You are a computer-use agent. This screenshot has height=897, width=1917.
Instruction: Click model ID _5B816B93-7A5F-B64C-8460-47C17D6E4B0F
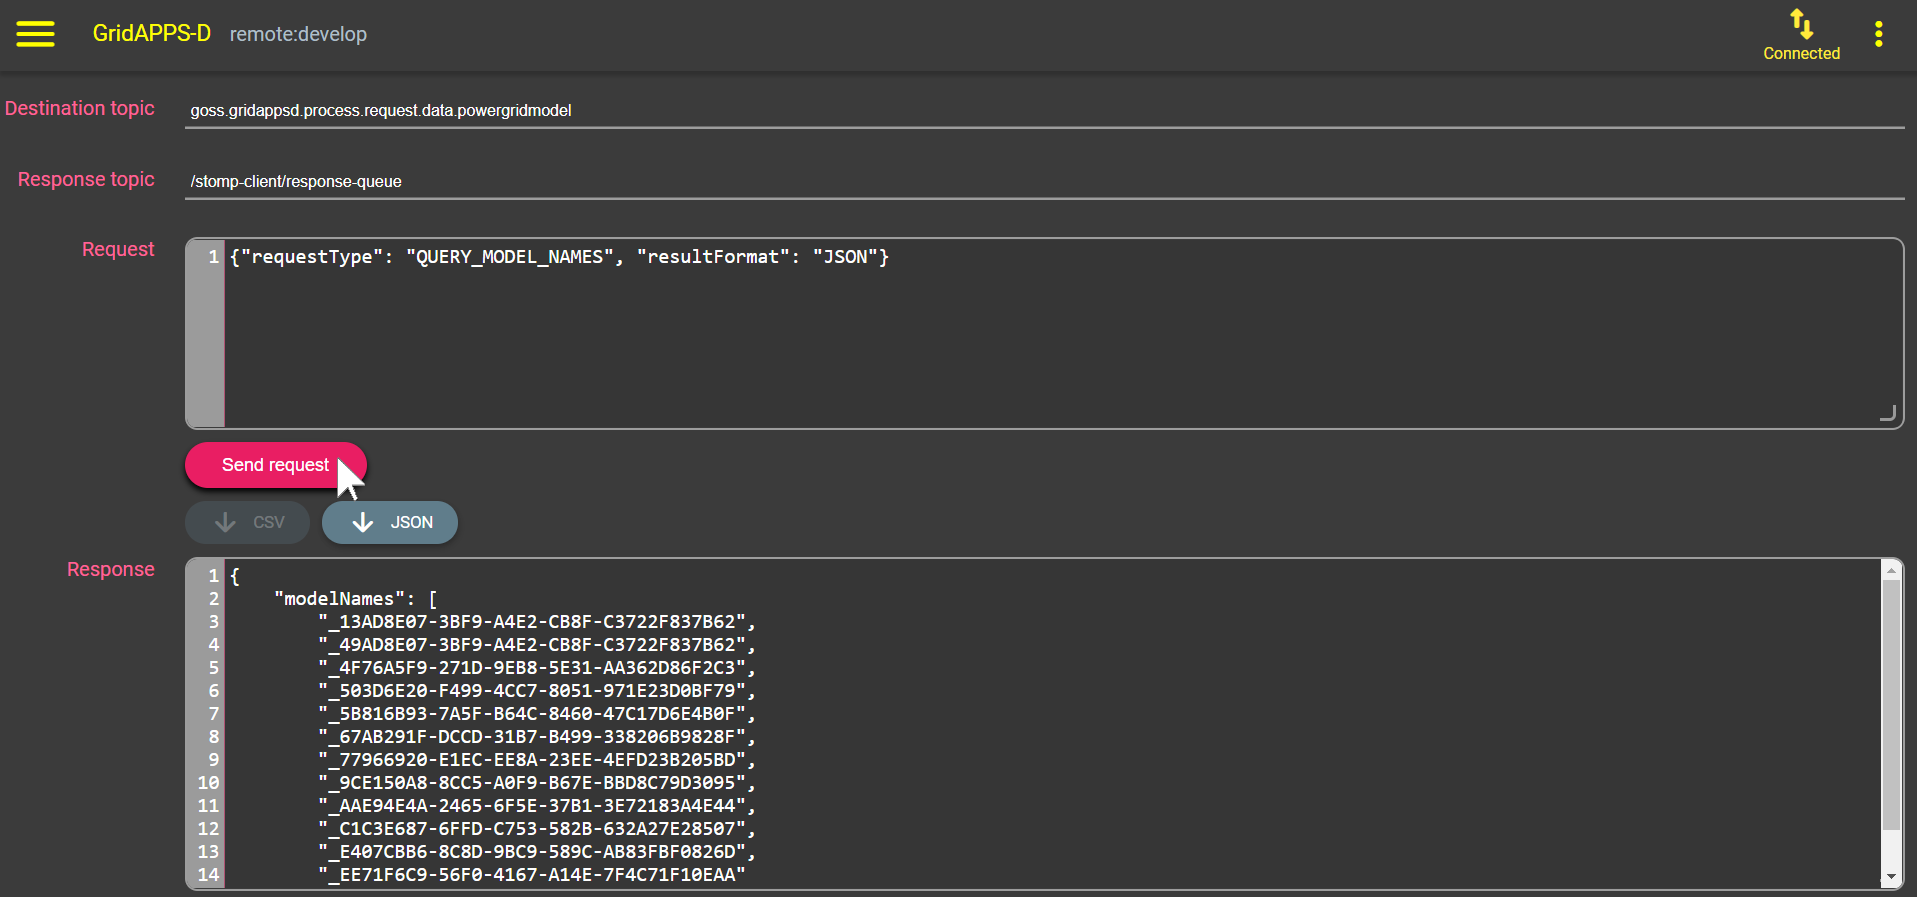[532, 714]
